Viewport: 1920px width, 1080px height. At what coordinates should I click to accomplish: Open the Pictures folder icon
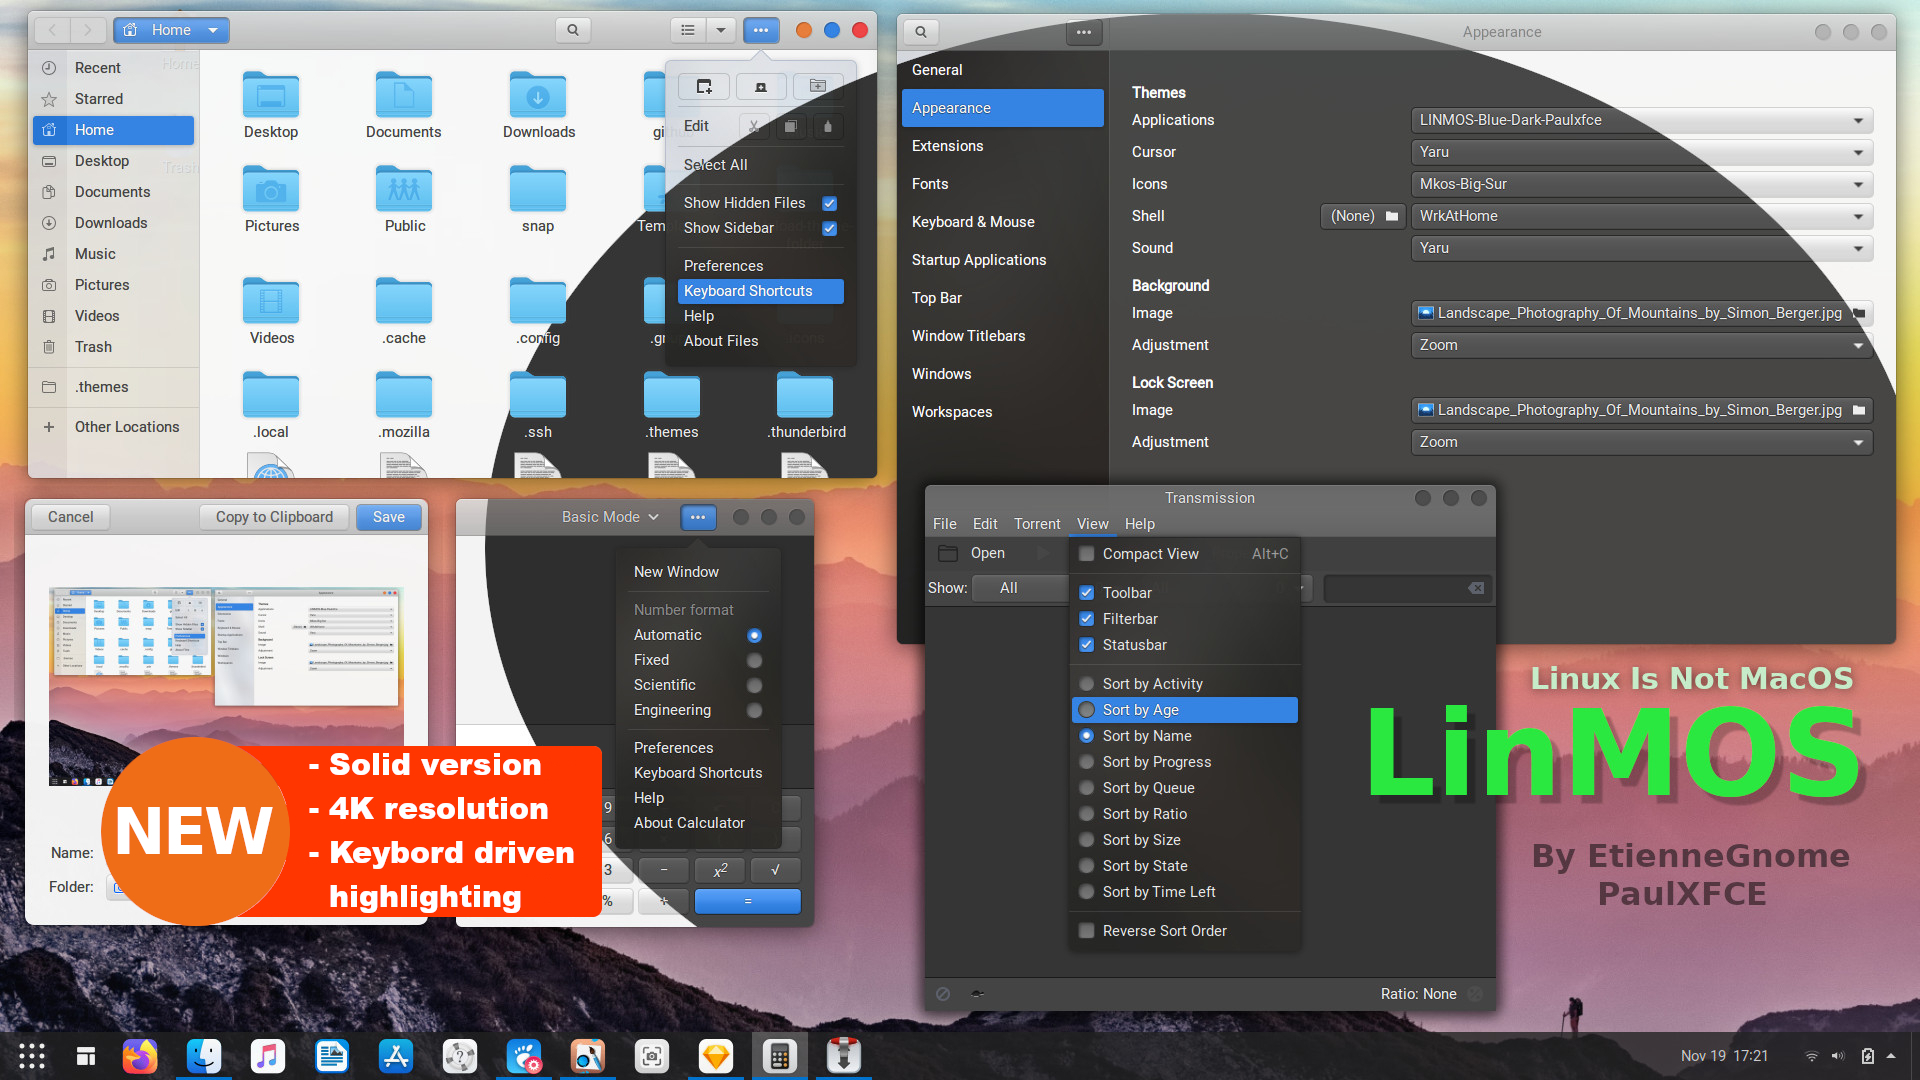point(271,189)
